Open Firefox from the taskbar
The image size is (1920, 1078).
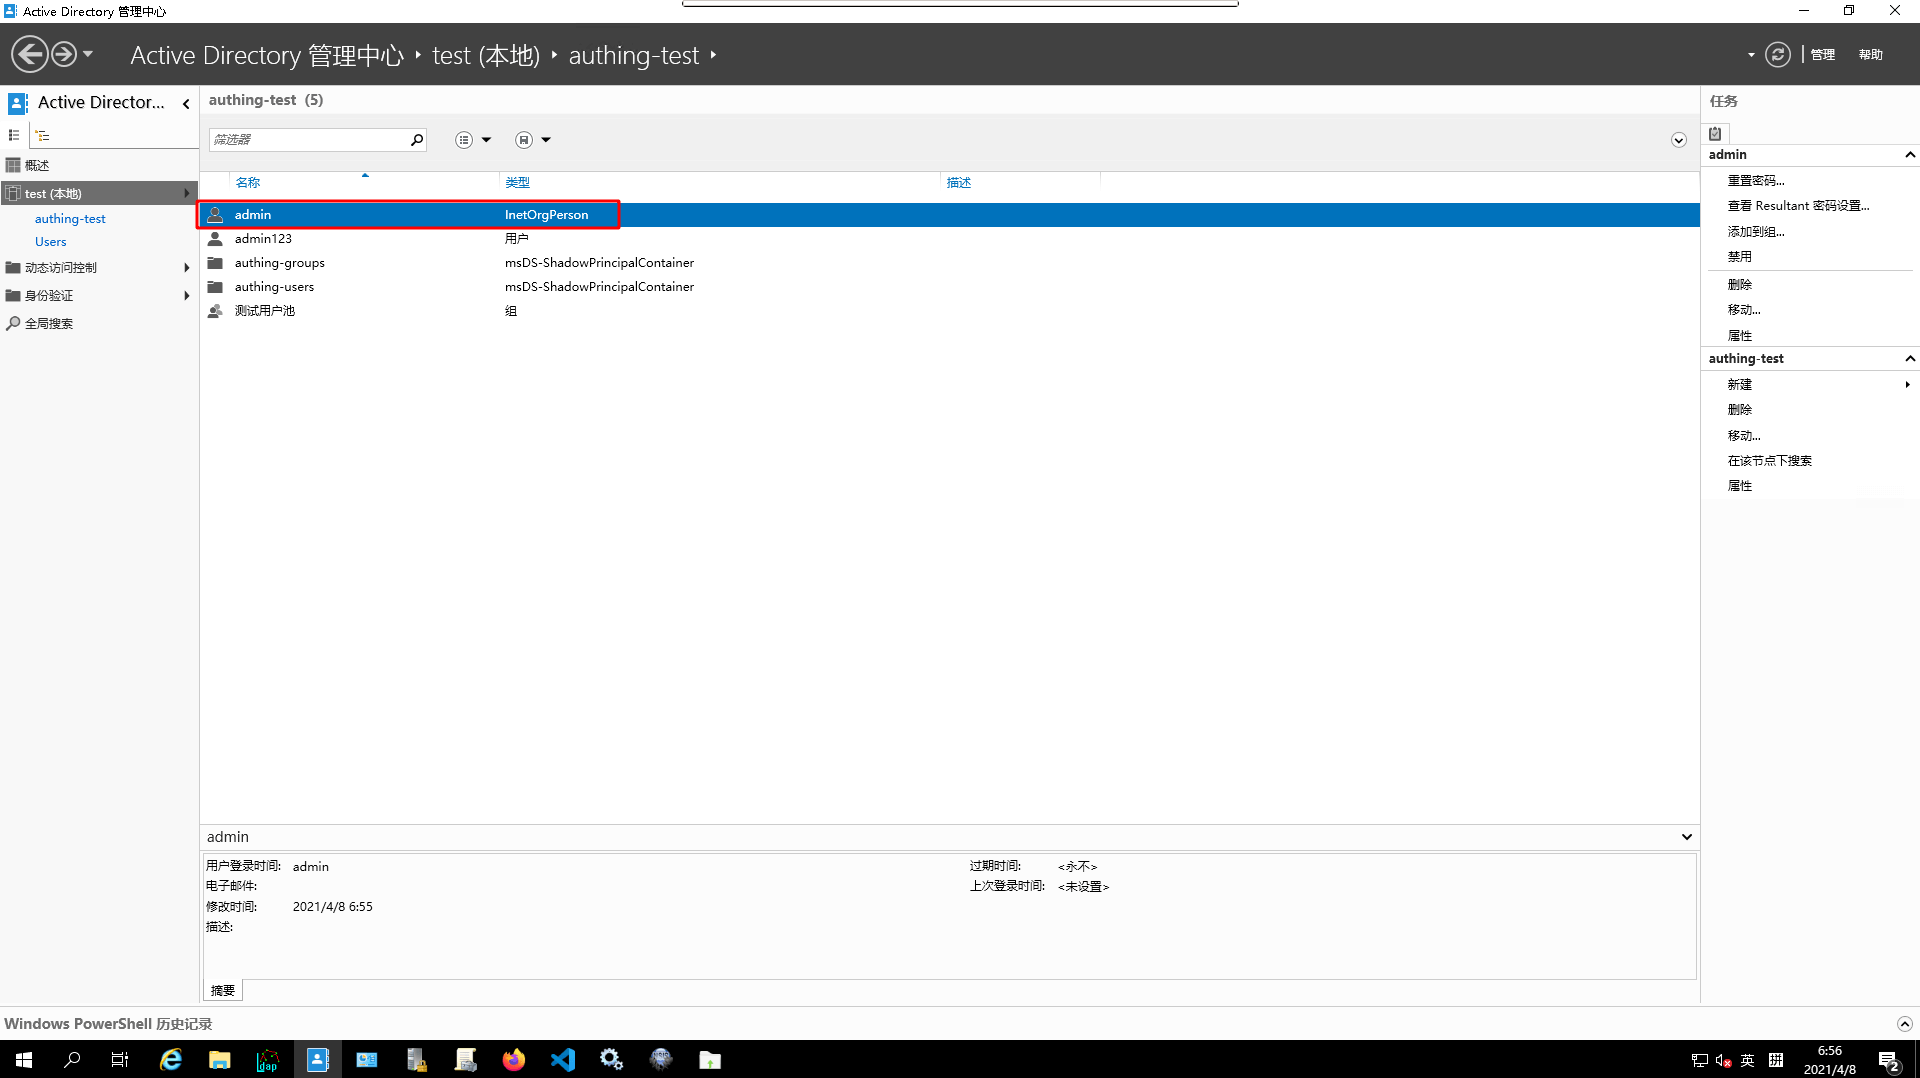pyautogui.click(x=514, y=1060)
